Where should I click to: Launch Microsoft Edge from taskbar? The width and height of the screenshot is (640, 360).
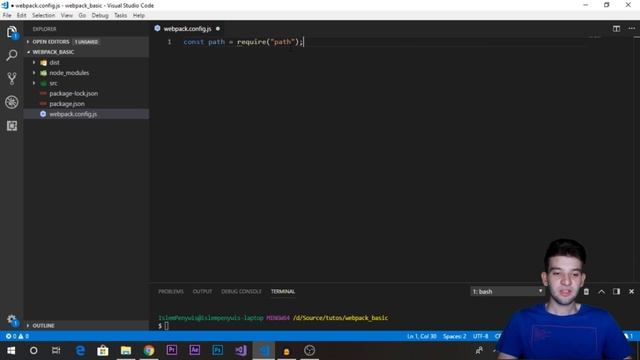(x=80, y=351)
